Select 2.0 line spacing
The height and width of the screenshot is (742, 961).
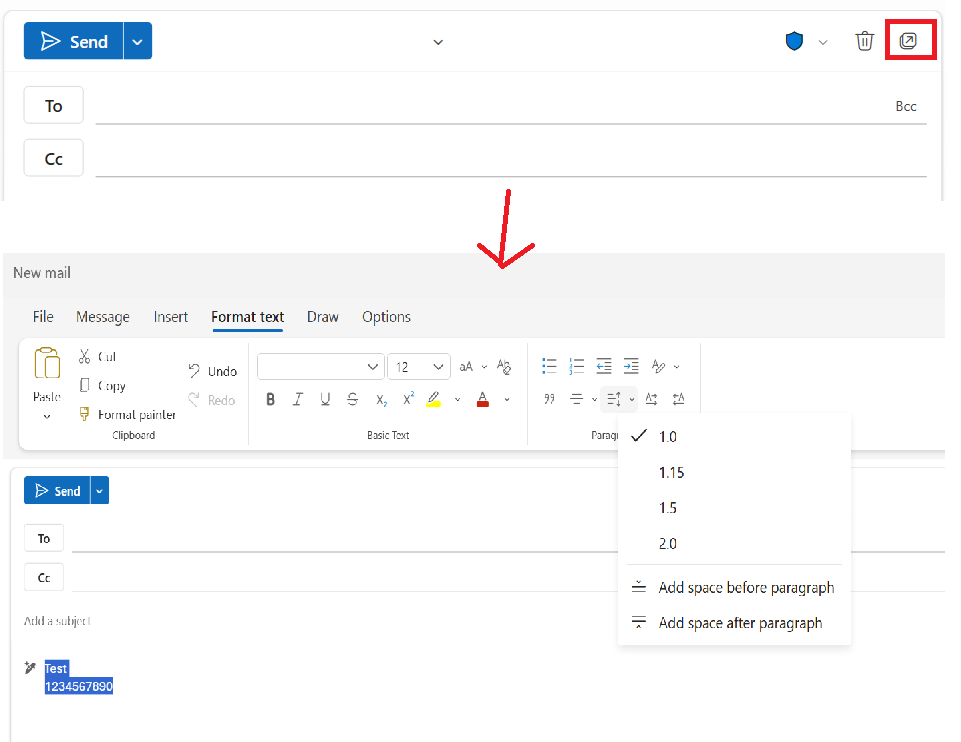pos(734,543)
